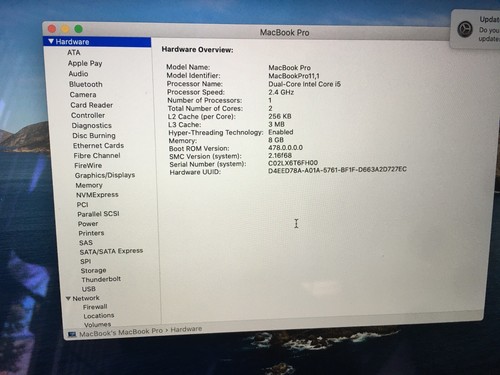The height and width of the screenshot is (375, 500).
Task: Select ATA in the sidebar
Action: pyautogui.click(x=74, y=53)
